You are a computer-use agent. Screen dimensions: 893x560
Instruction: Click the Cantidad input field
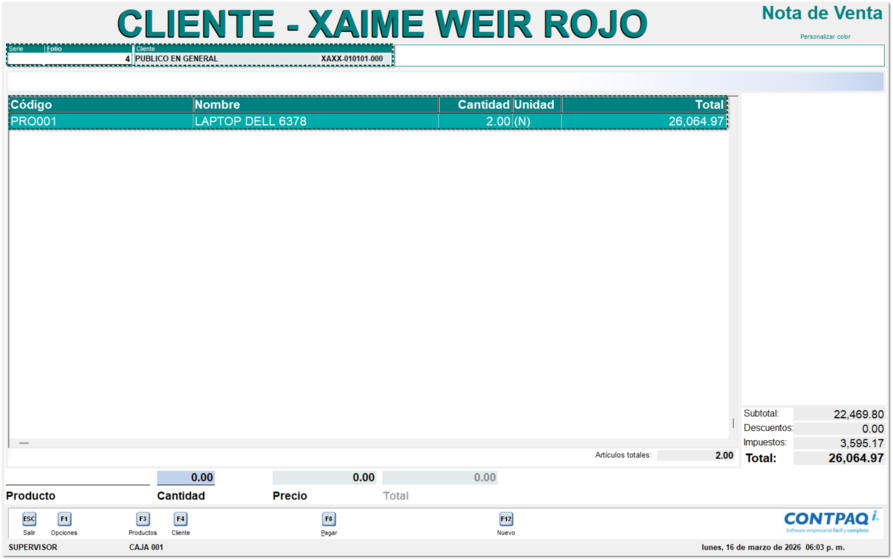(x=186, y=477)
